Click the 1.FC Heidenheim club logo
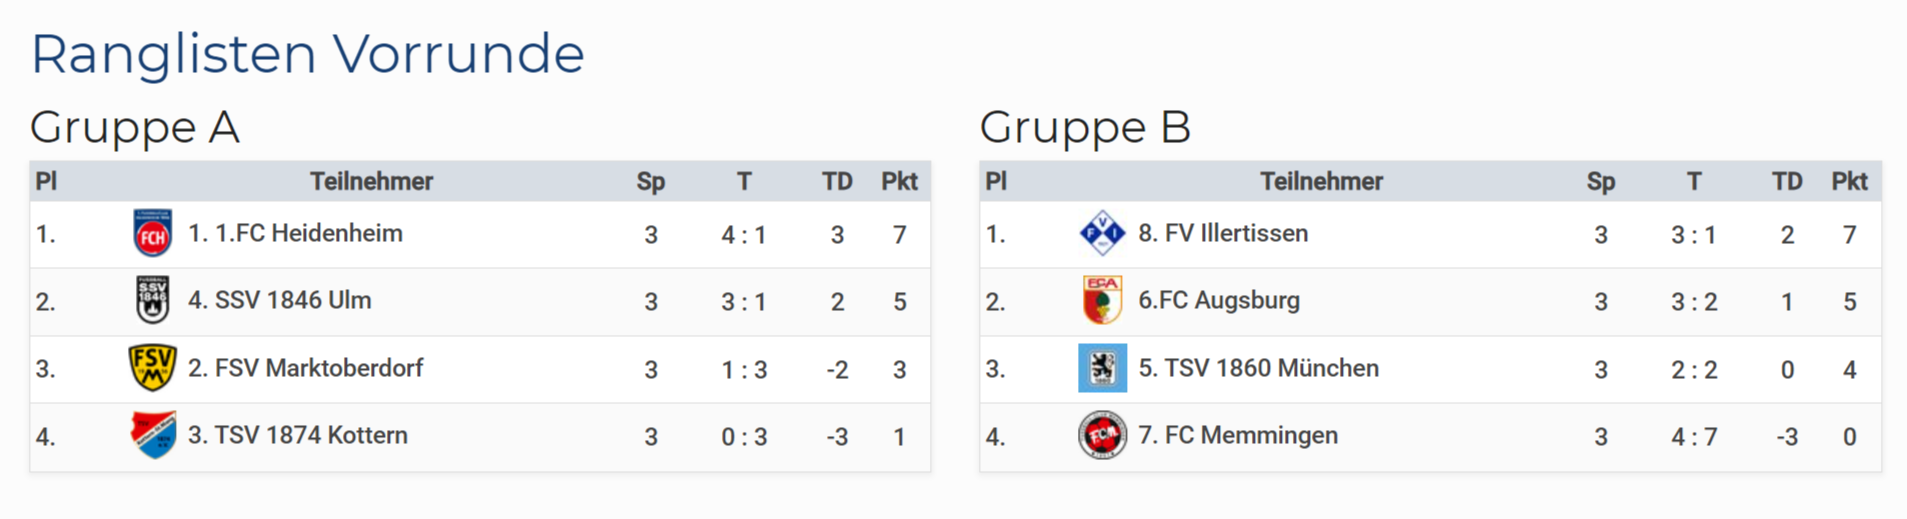Image resolution: width=1907 pixels, height=519 pixels. [153, 234]
